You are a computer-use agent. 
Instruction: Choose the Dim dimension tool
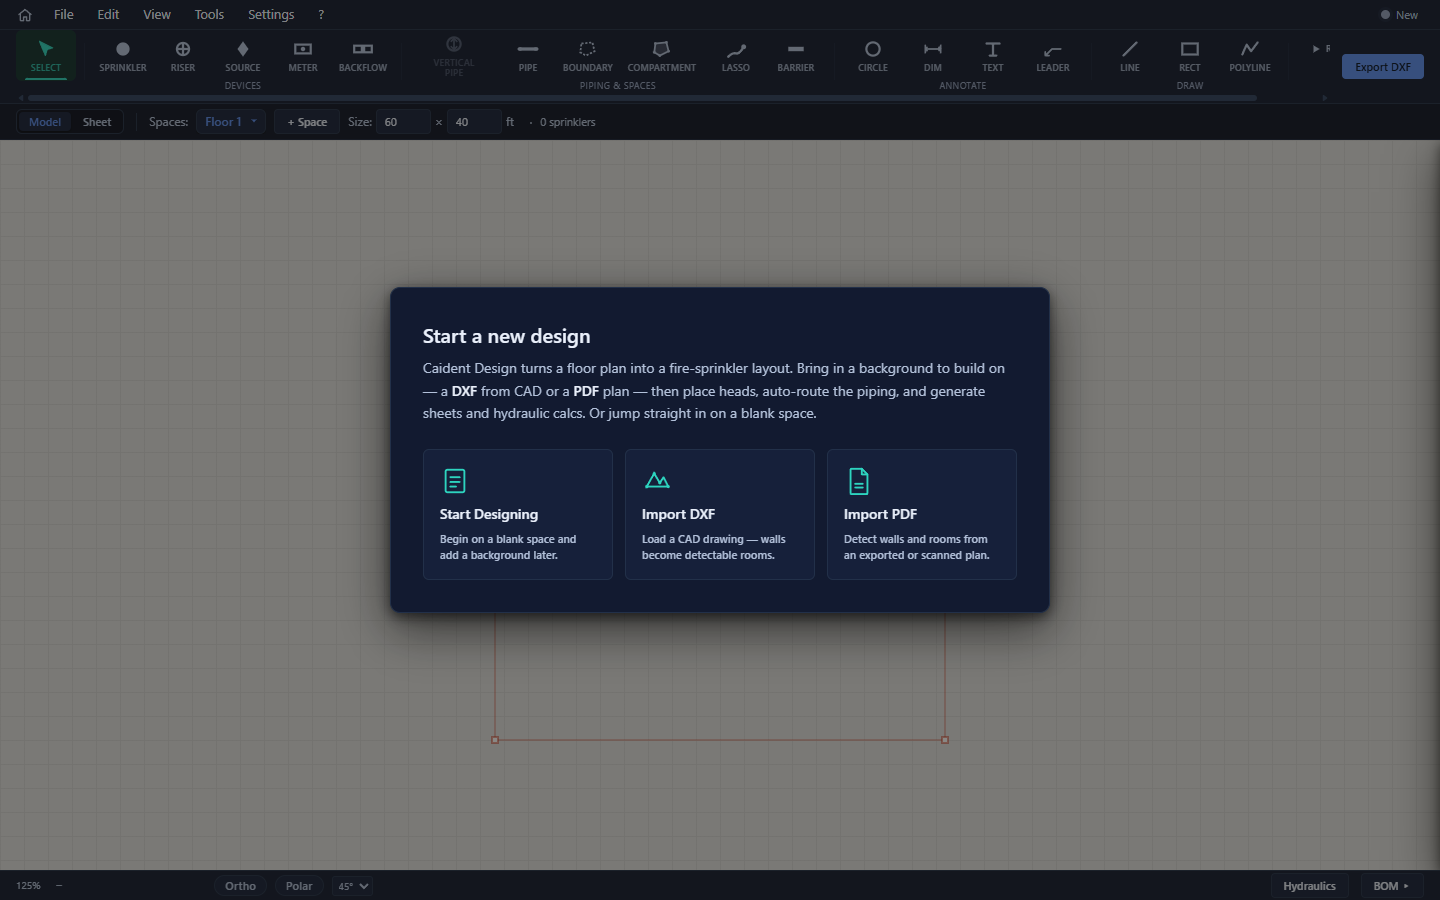click(933, 56)
